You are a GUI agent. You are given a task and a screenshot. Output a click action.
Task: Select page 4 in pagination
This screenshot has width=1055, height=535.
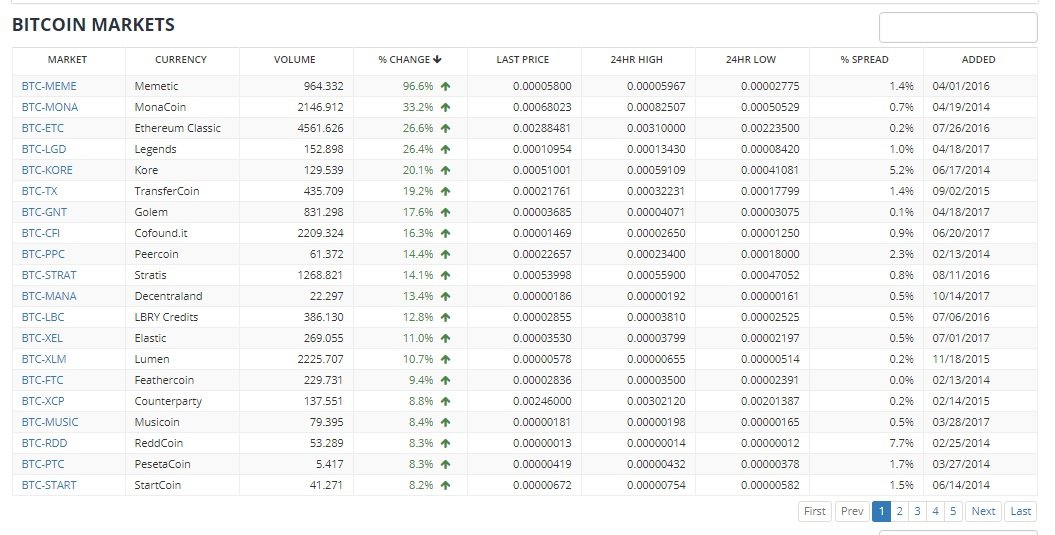pyautogui.click(x=935, y=511)
